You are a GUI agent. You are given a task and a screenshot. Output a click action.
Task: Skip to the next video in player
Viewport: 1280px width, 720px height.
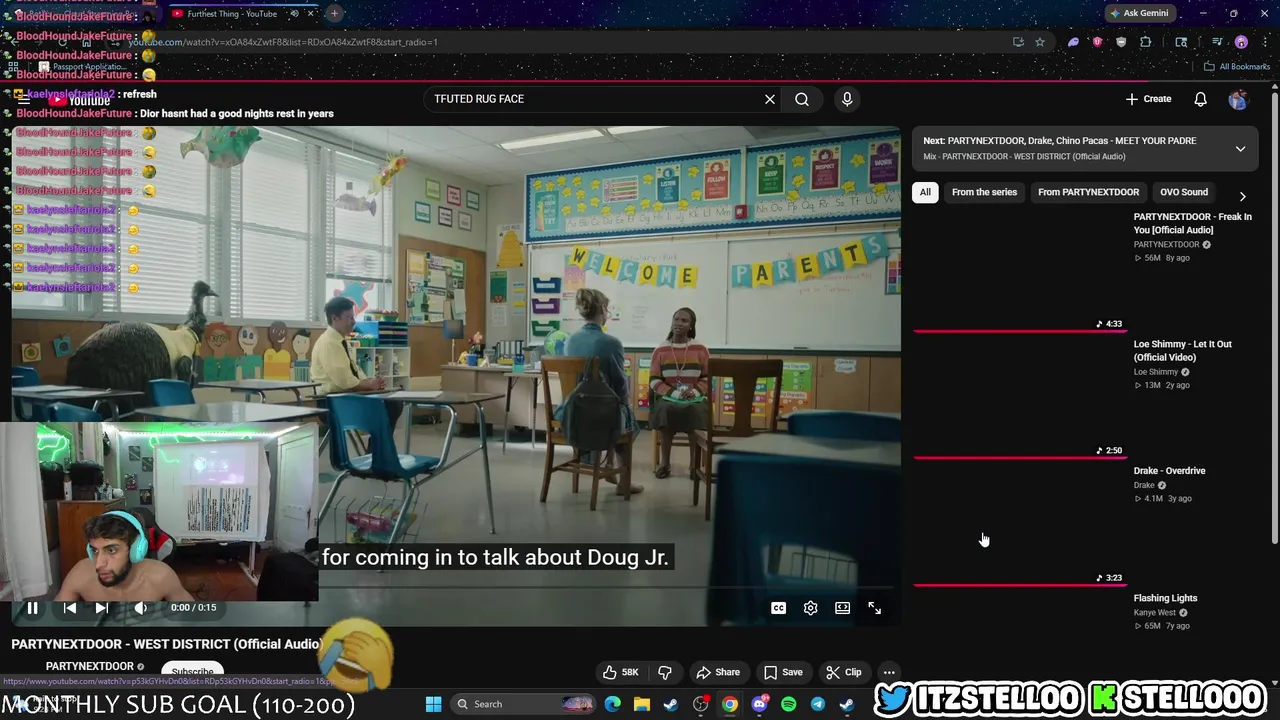coord(101,607)
